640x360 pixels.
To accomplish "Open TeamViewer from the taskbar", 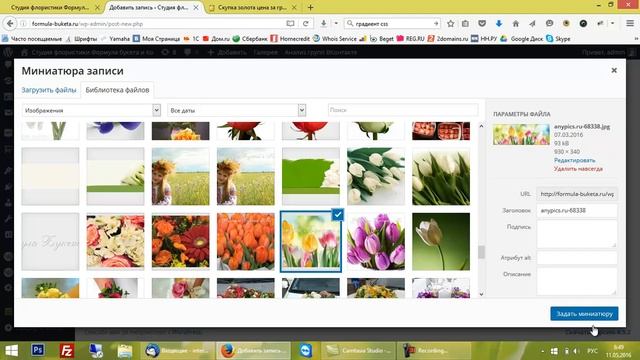I will pyautogui.click(x=305, y=351).
